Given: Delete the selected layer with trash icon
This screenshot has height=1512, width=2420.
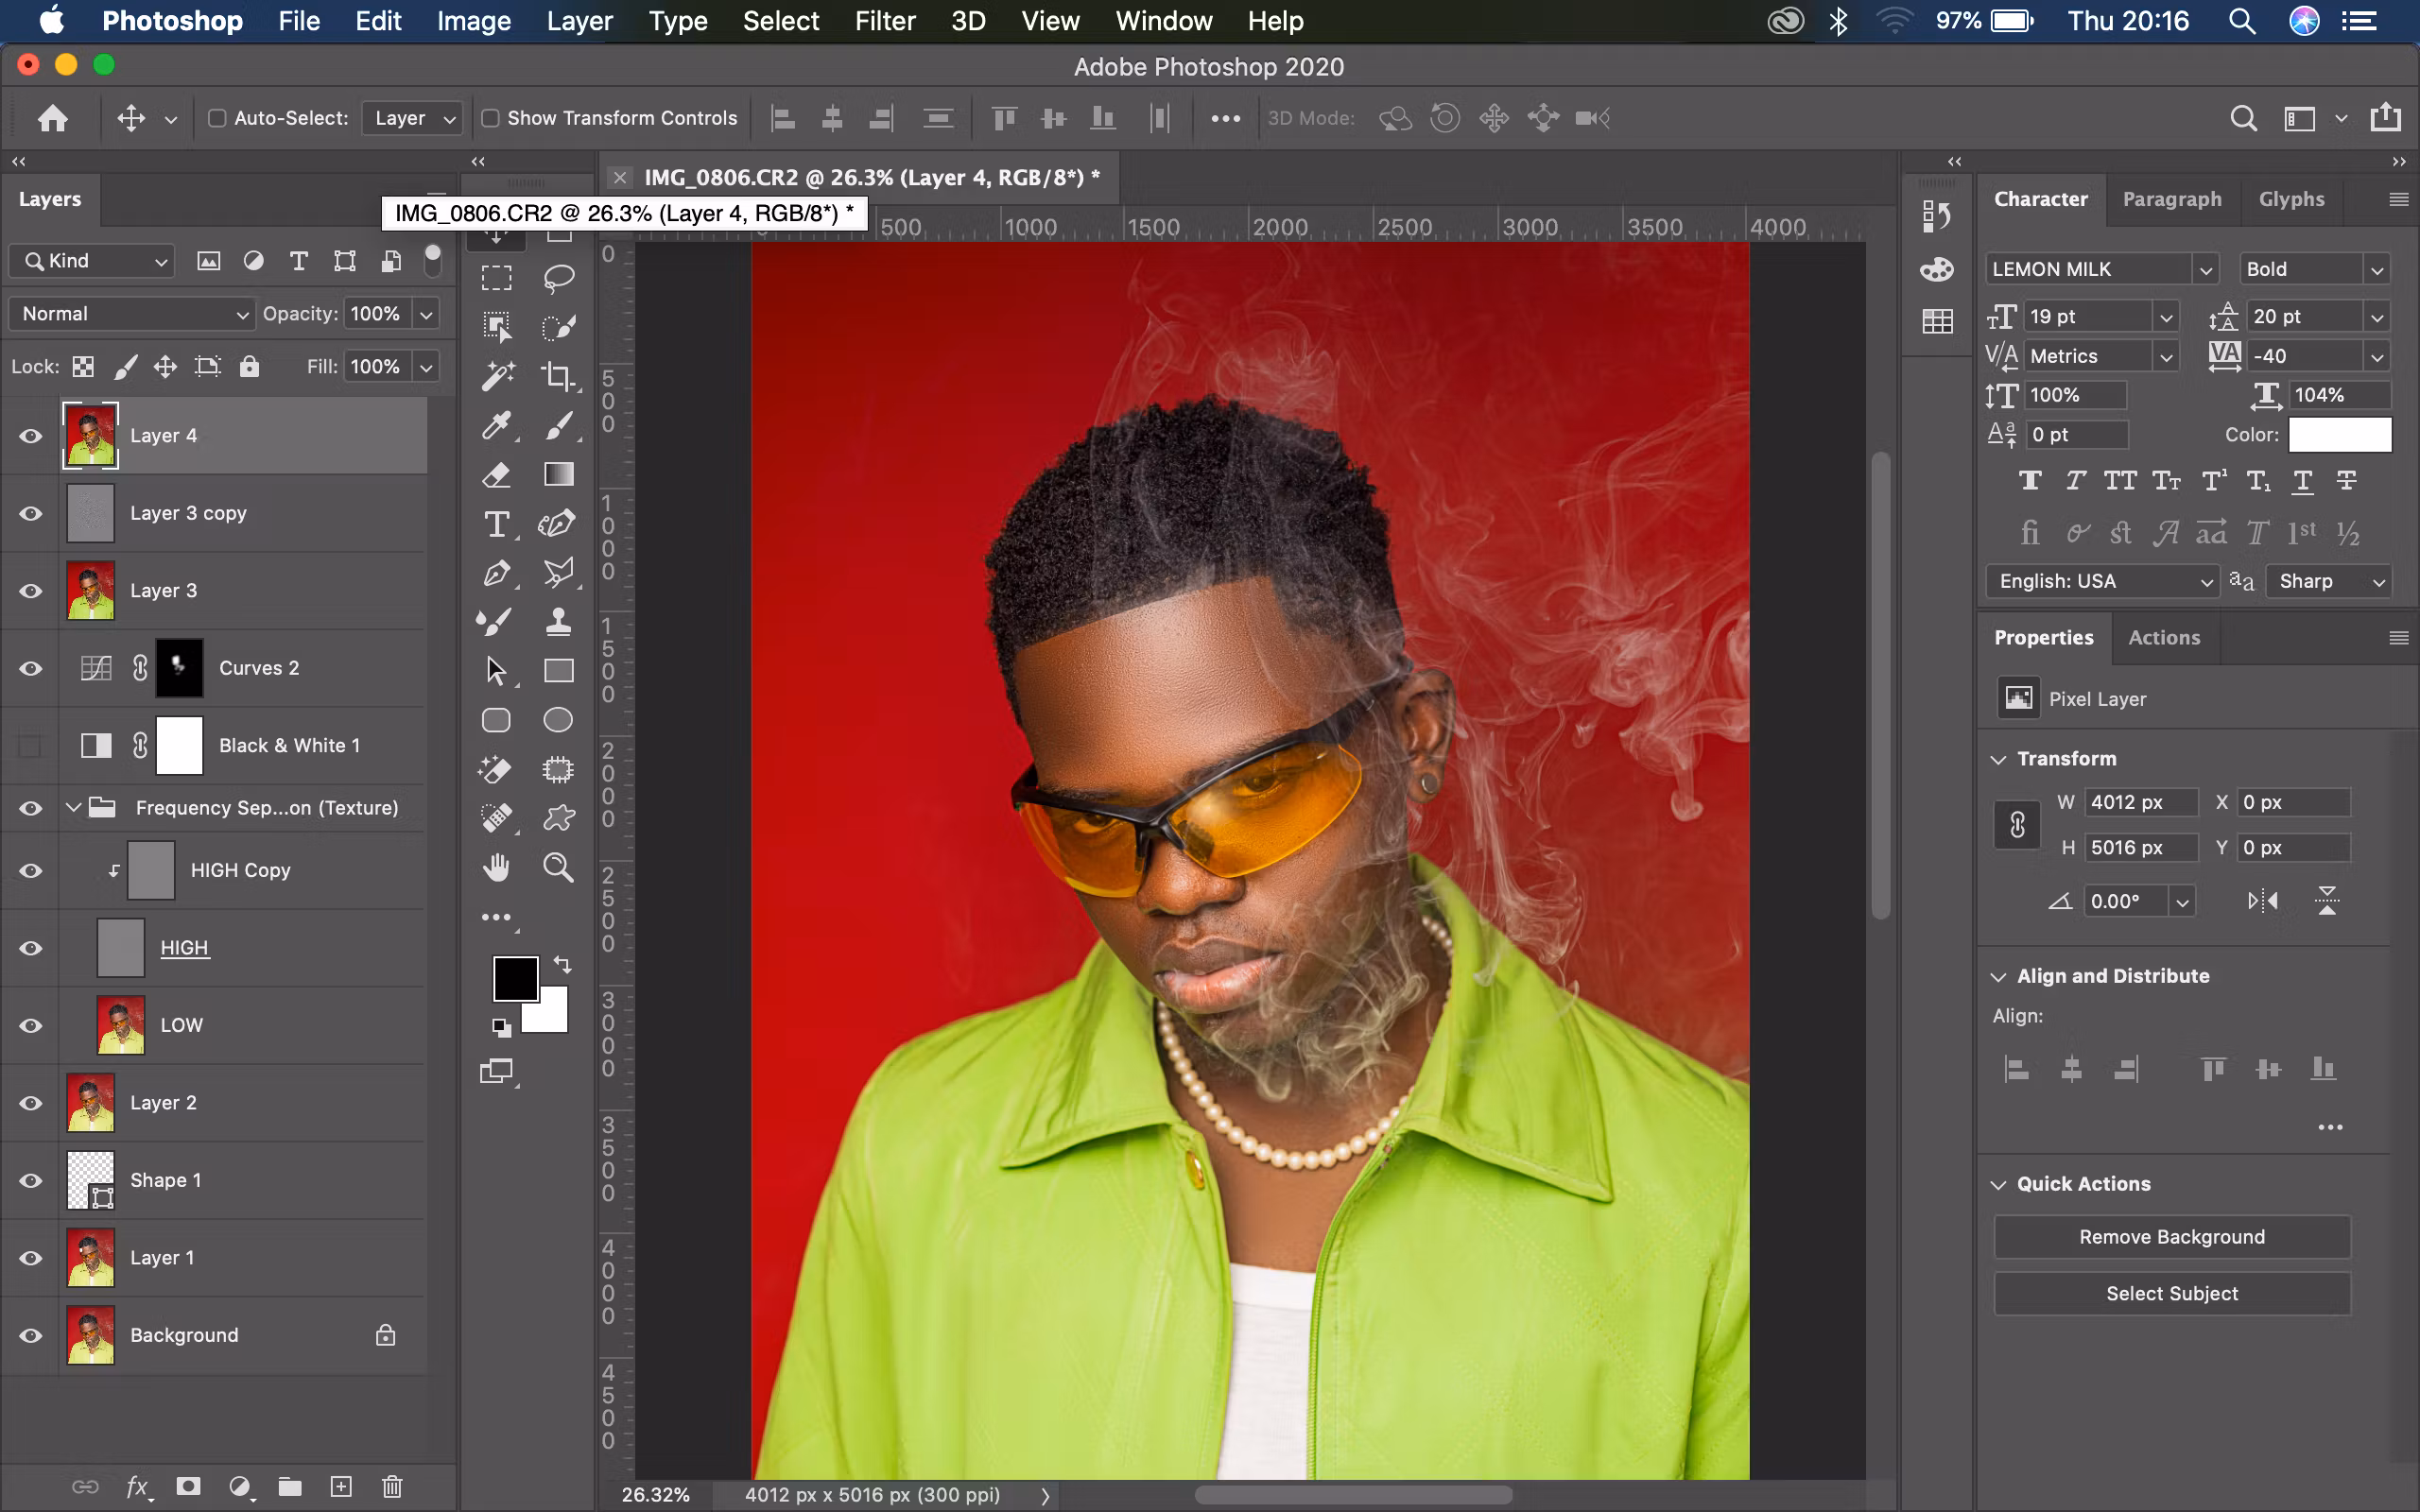Looking at the screenshot, I should (392, 1487).
